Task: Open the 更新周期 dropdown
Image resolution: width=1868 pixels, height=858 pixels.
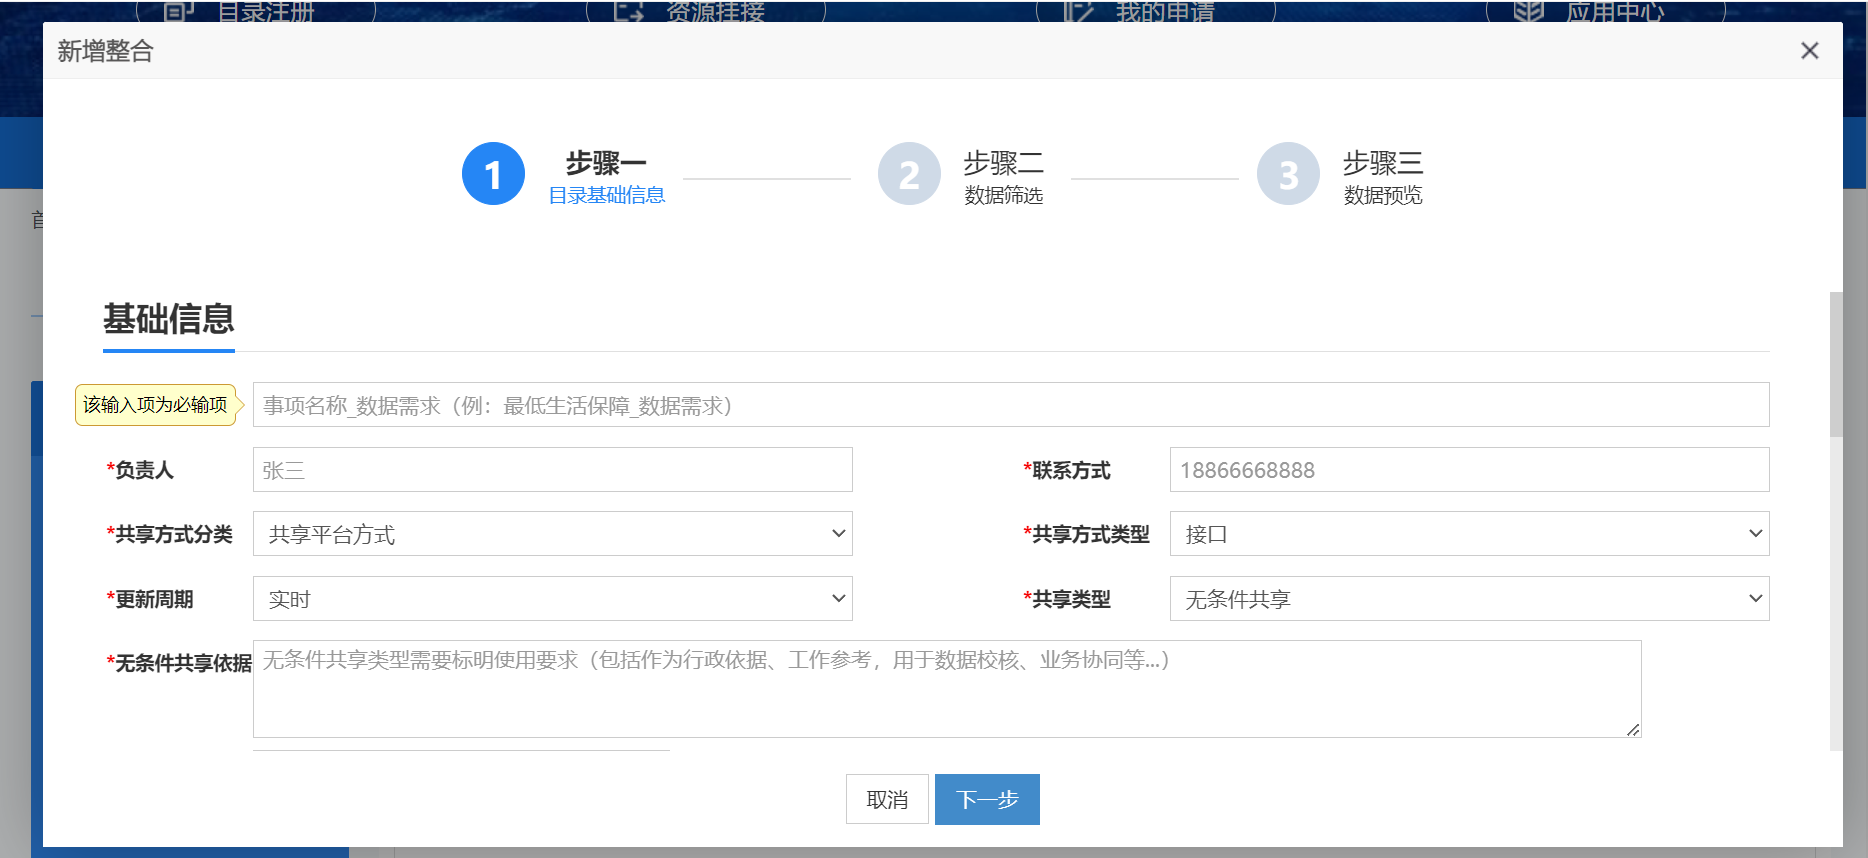Action: (553, 599)
